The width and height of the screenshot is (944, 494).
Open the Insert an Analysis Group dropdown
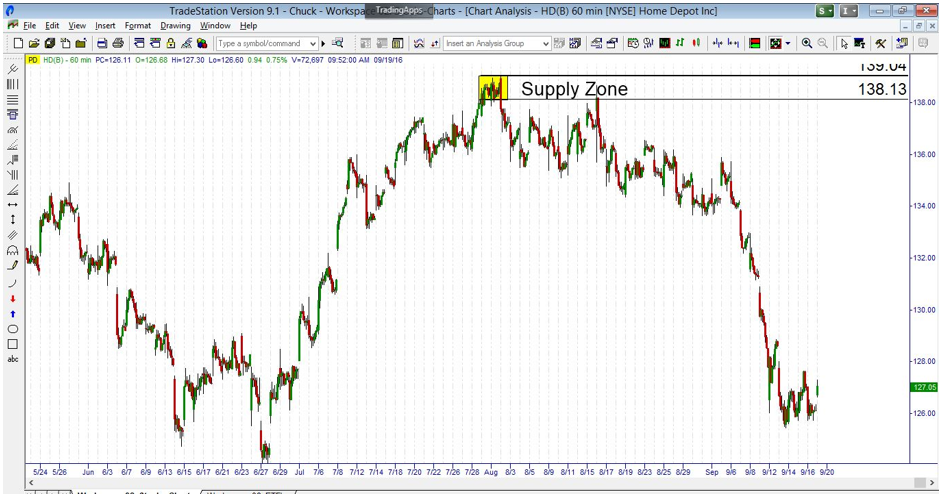click(545, 43)
